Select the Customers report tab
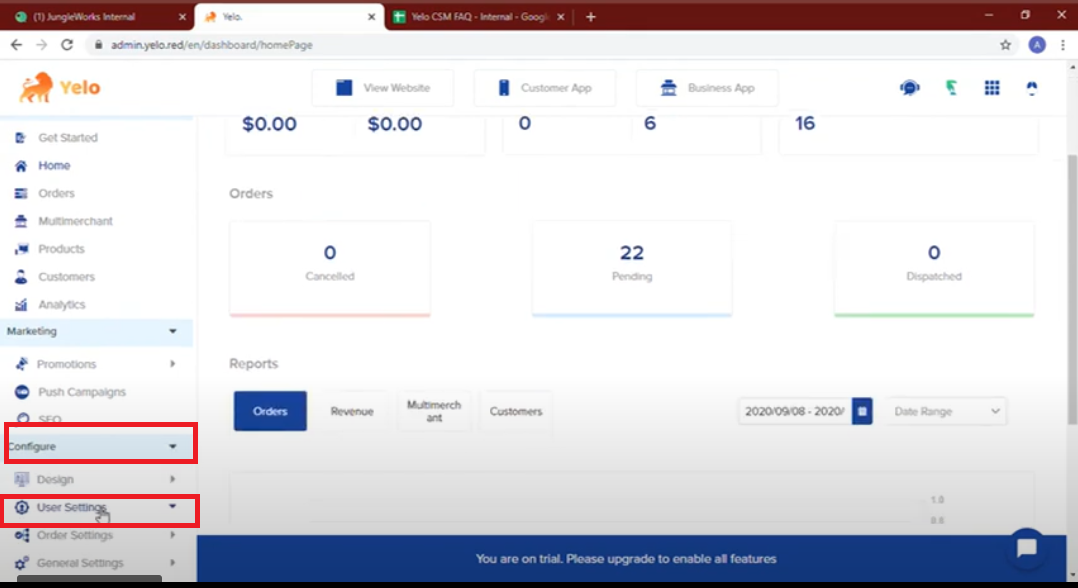Image resolution: width=1078 pixels, height=588 pixels. click(x=516, y=411)
